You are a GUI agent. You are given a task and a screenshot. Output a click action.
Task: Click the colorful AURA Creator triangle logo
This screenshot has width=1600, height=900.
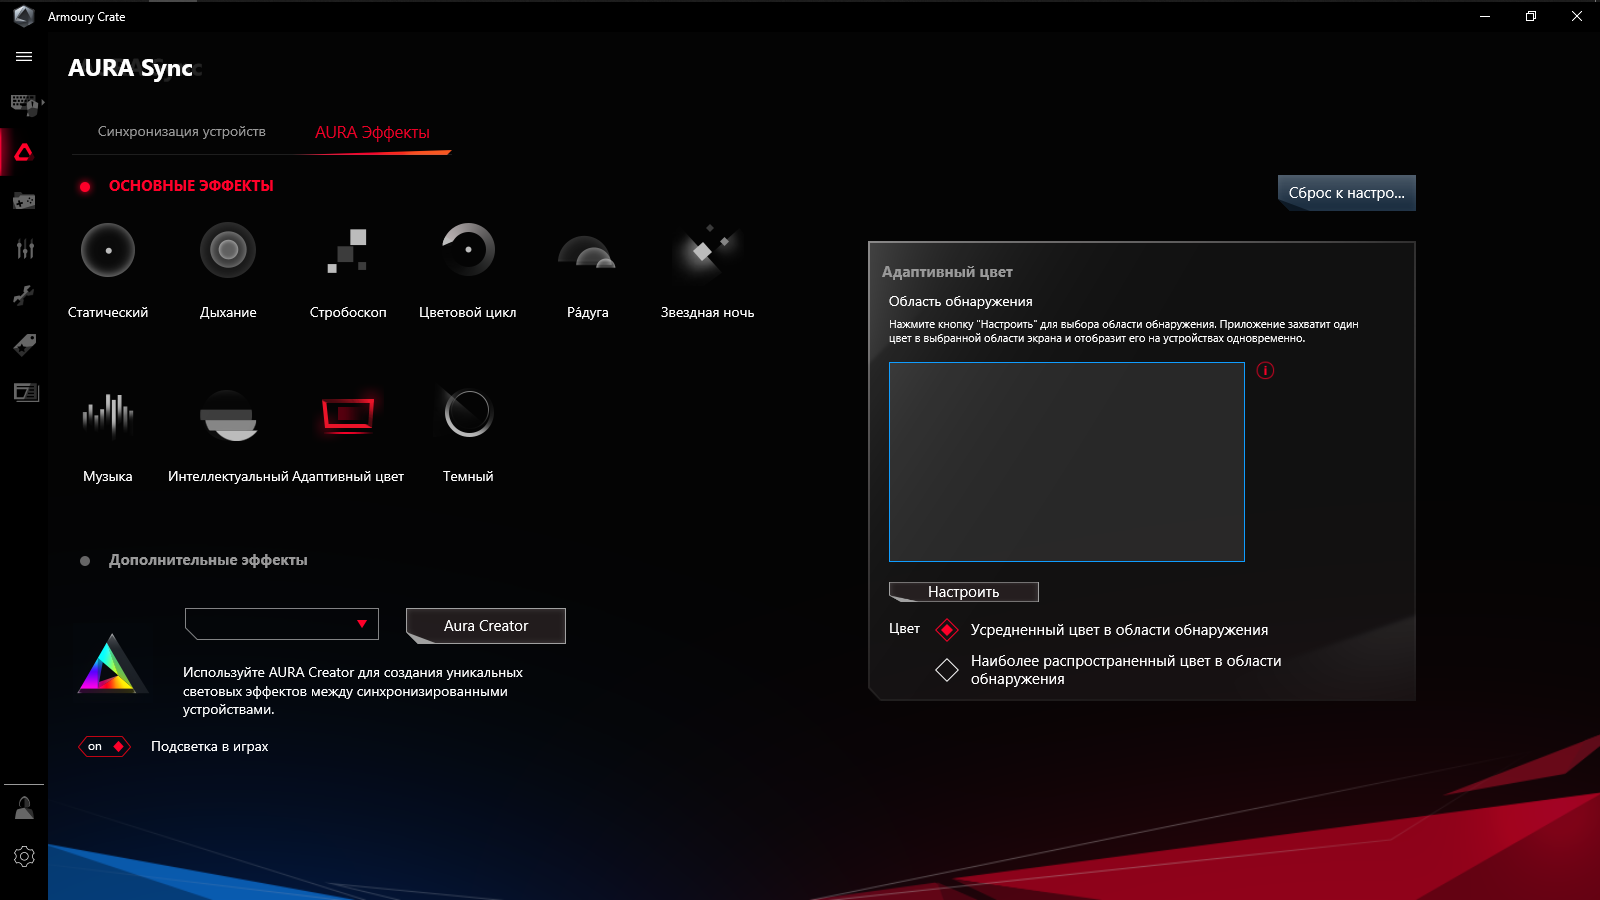[112, 664]
